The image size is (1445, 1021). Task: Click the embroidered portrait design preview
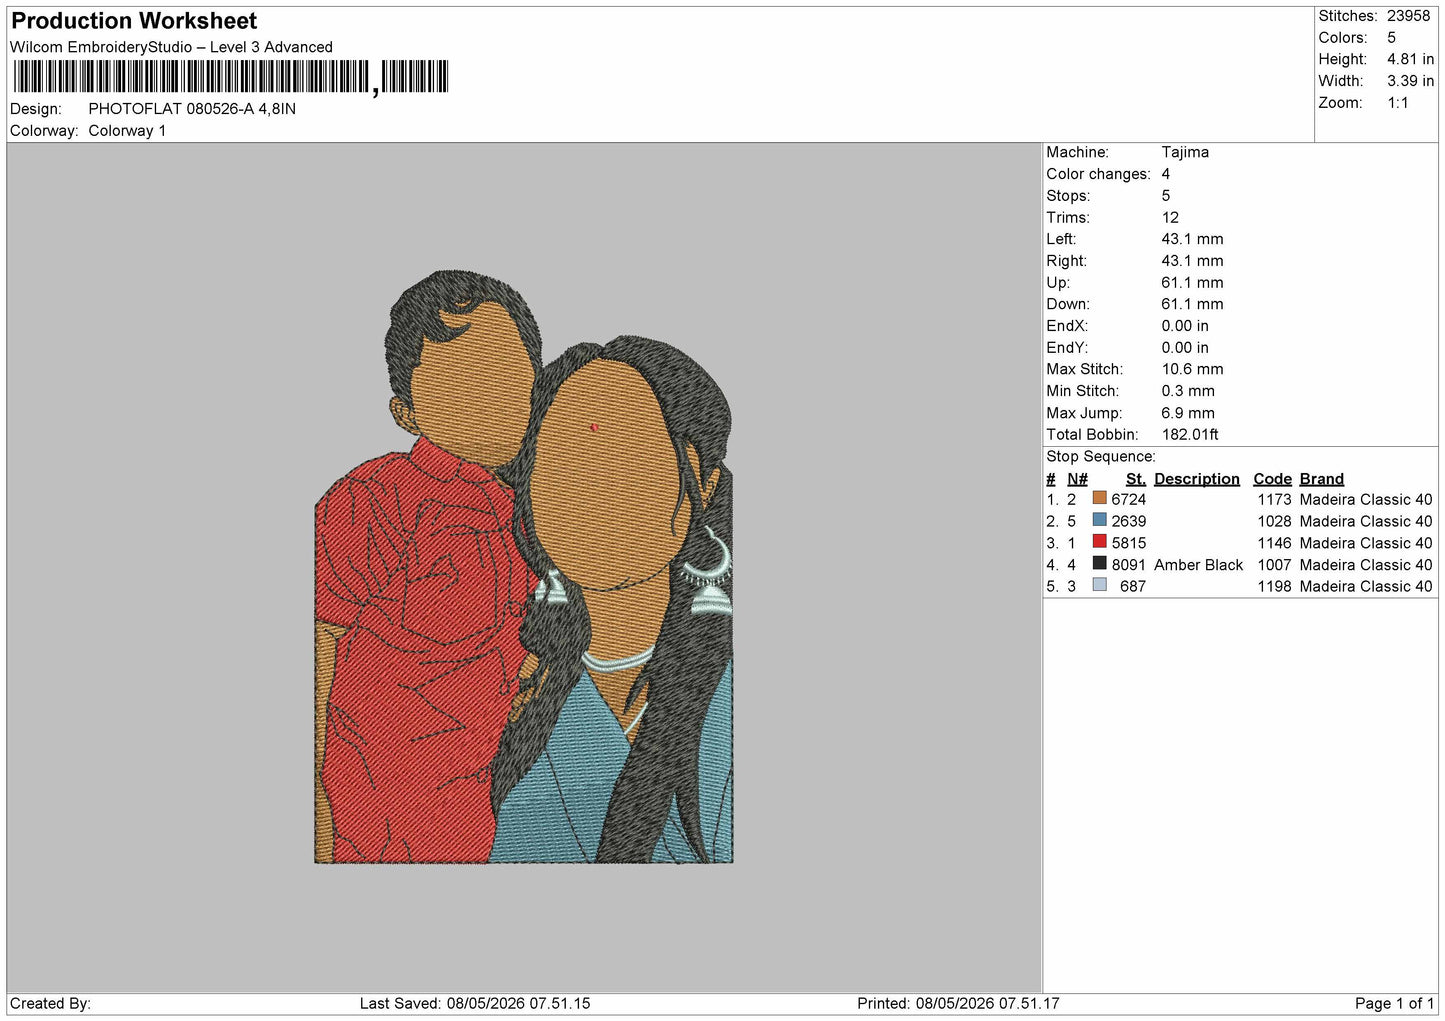tap(524, 567)
